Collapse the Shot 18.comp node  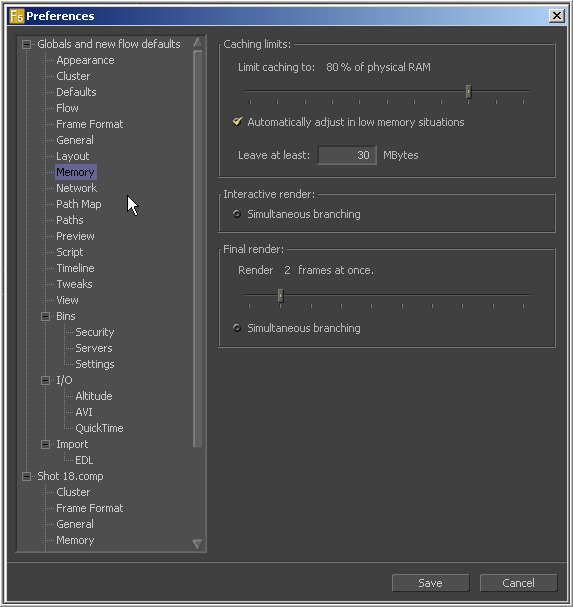tap(26, 476)
